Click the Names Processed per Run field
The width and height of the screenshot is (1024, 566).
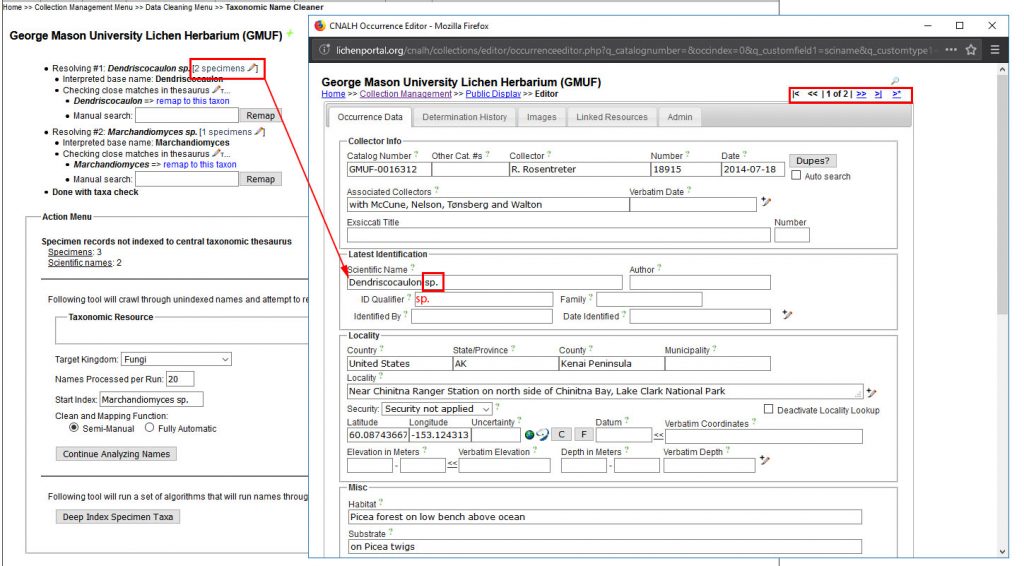pos(180,379)
